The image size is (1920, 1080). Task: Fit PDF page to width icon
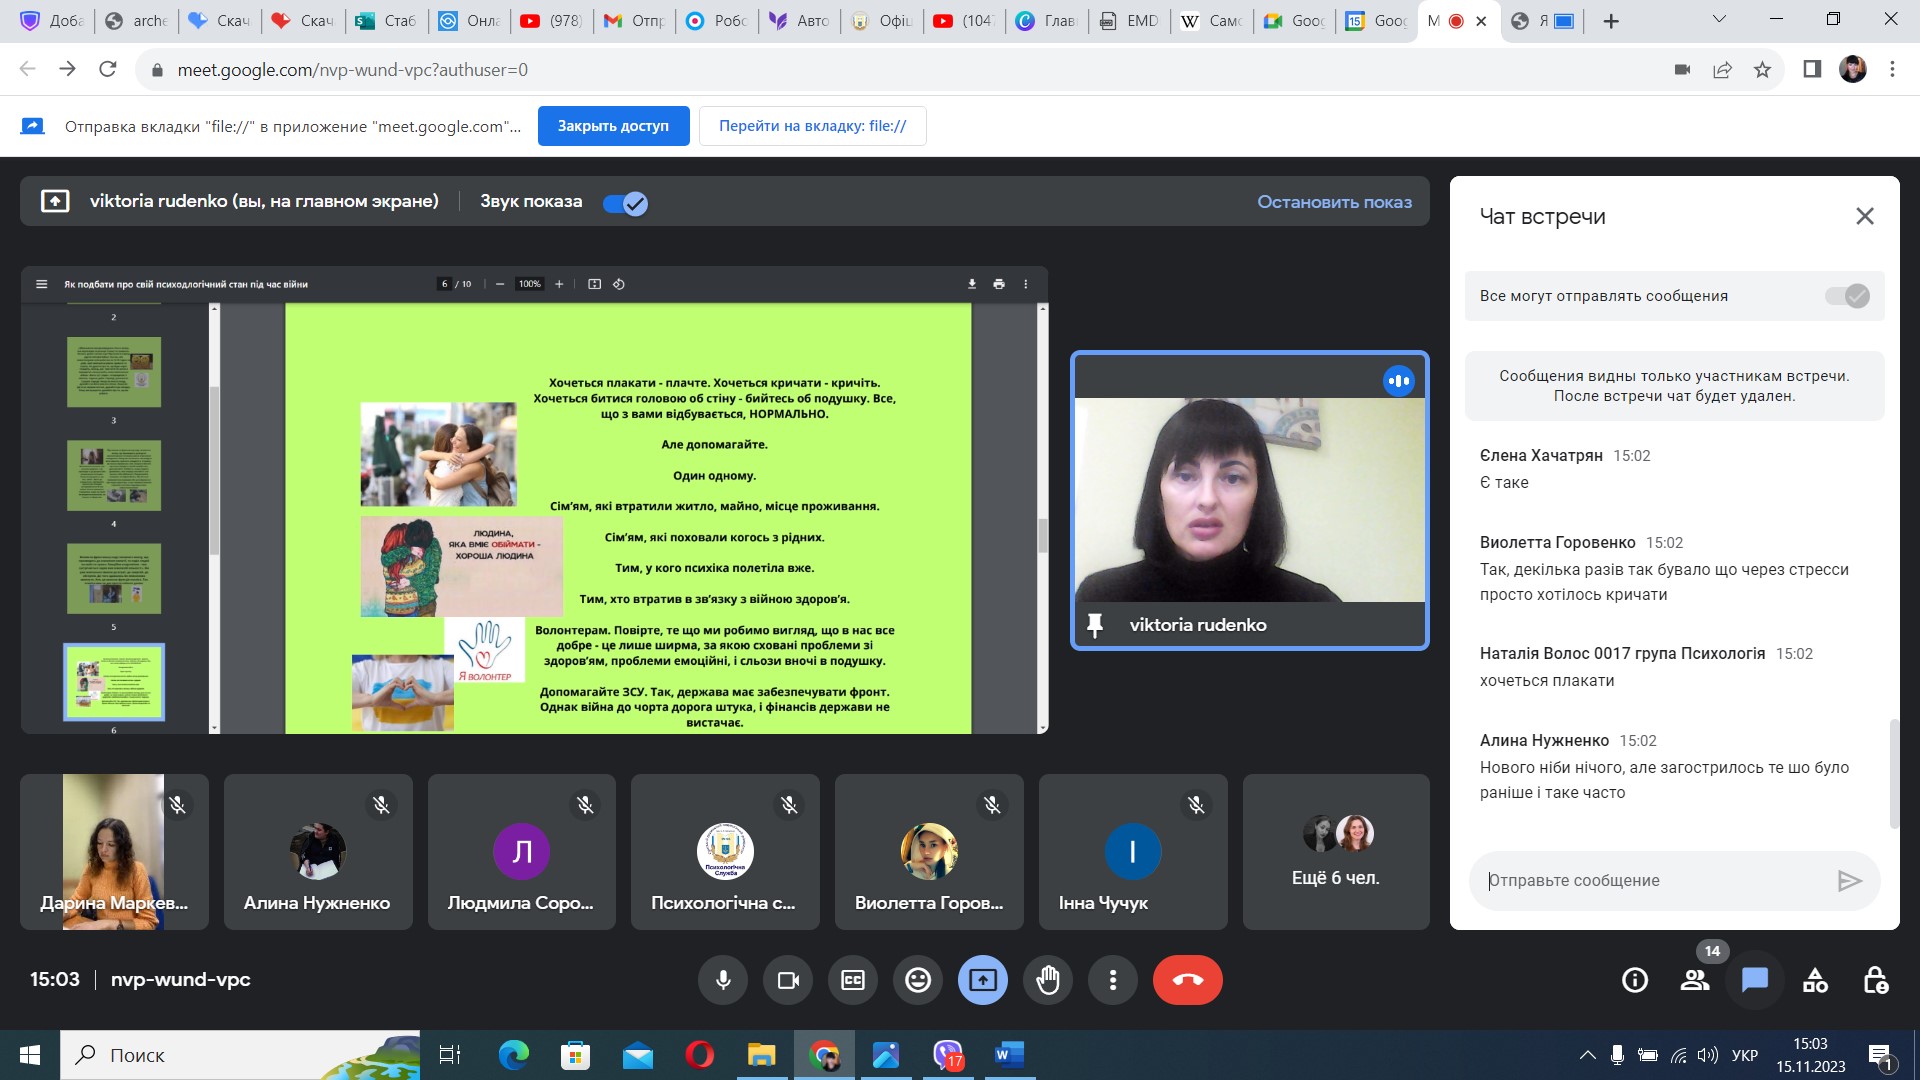point(594,284)
